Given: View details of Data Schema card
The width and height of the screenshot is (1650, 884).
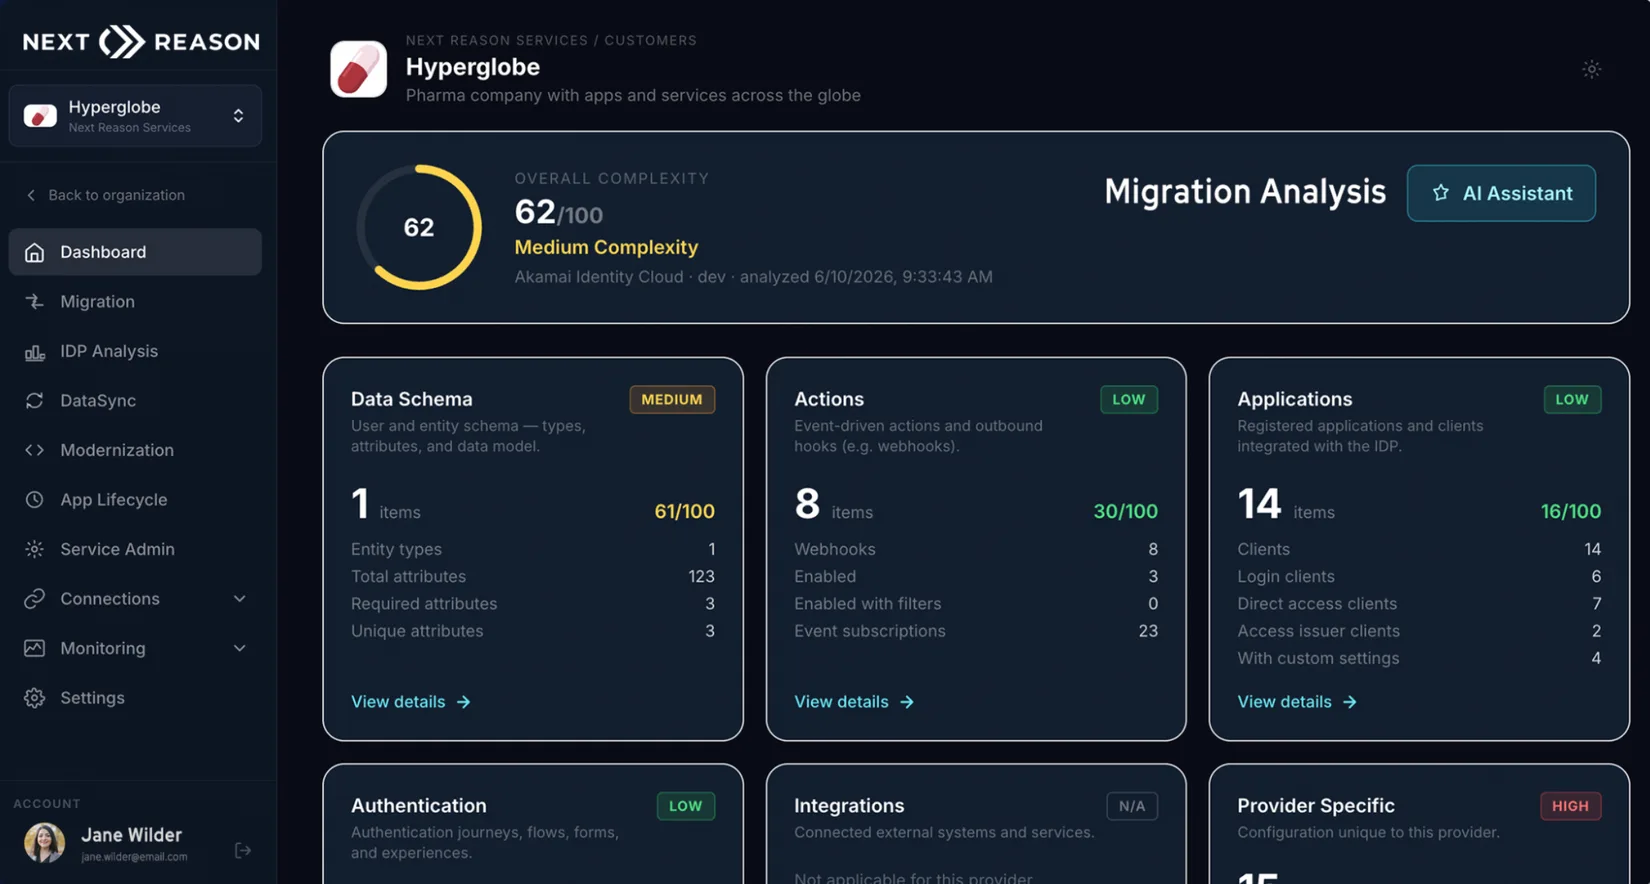Looking at the screenshot, I should coord(410,701).
